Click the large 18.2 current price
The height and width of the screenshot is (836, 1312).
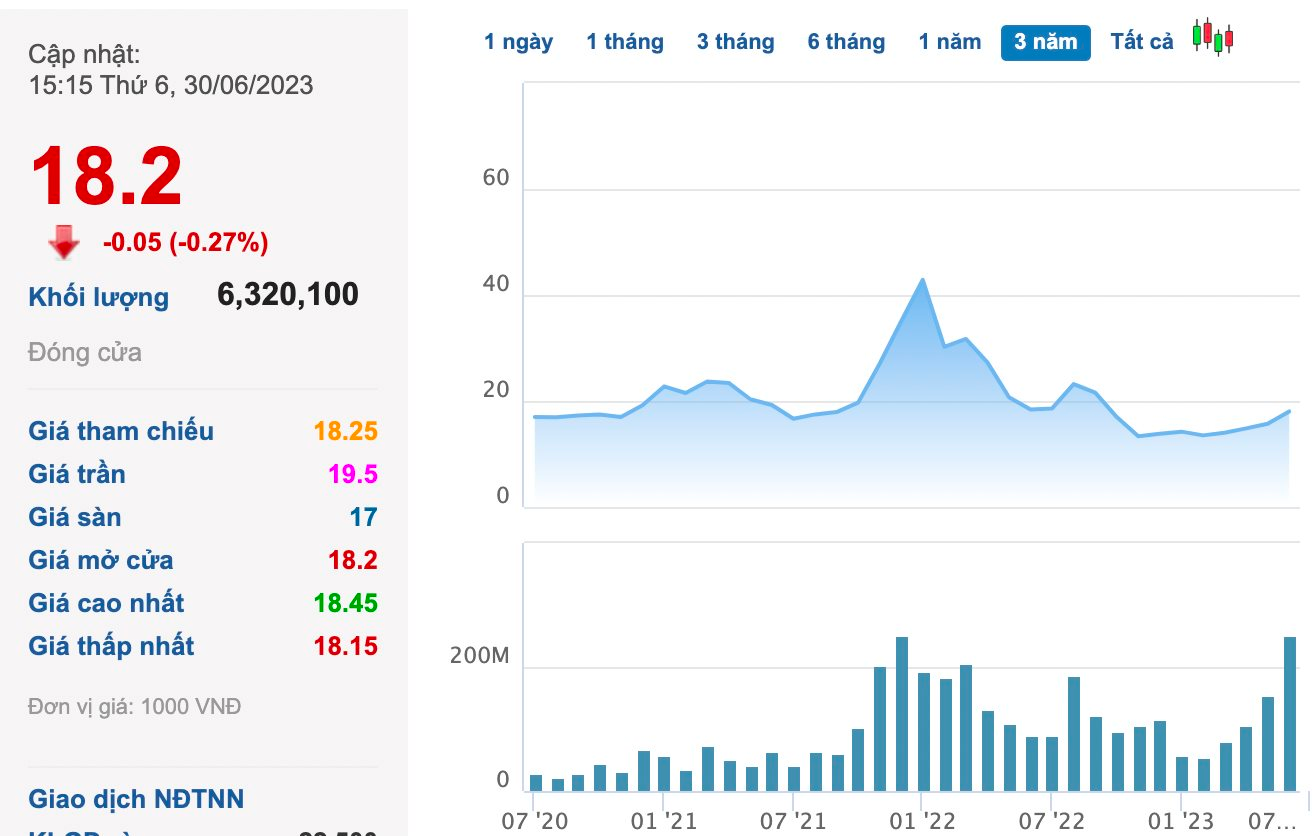(106, 178)
